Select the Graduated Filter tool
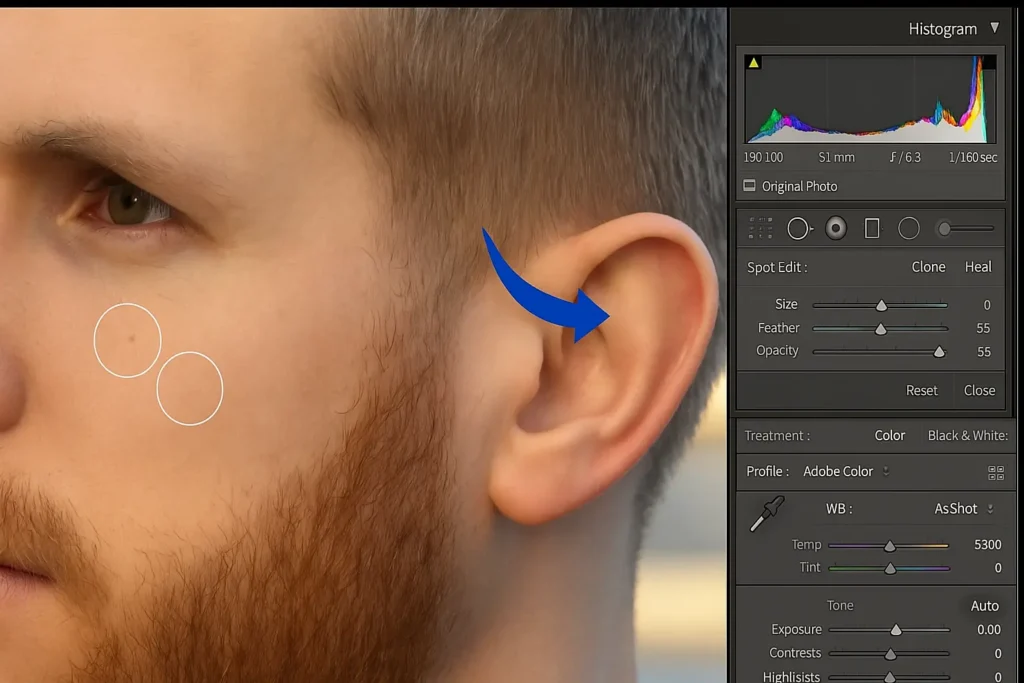Screen dimensions: 1024x683 tap(871, 228)
